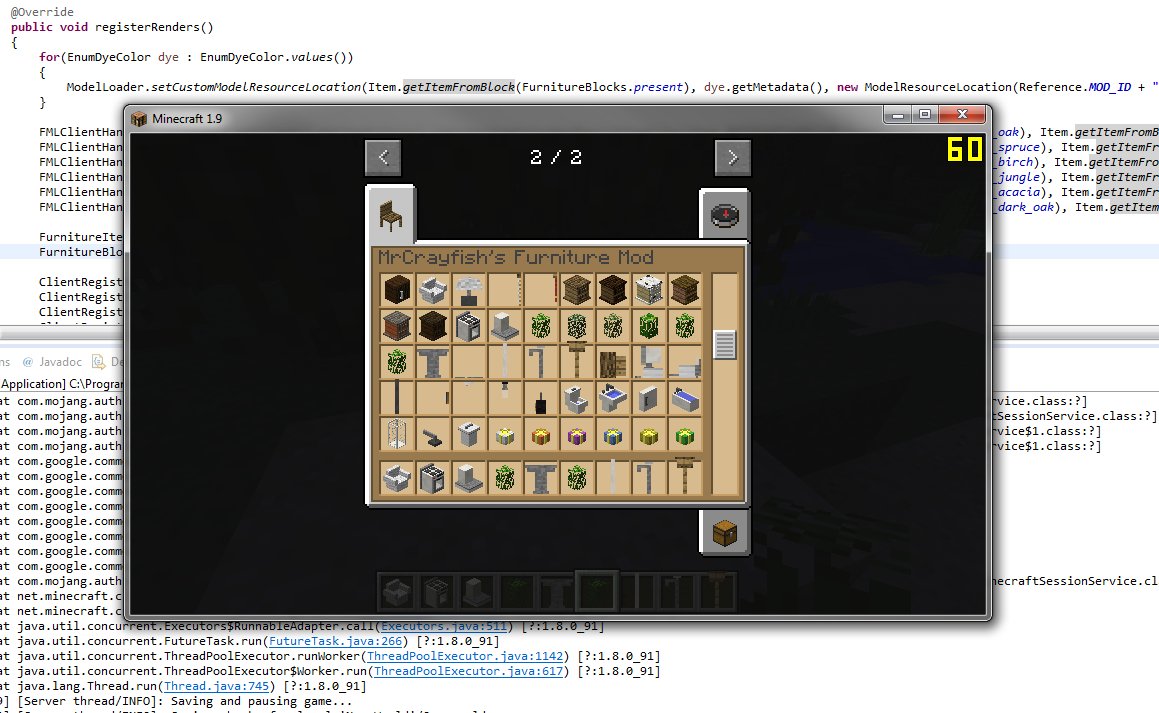Viewport: 1159px width, 713px height.
Task: Pick the stone bird bath in the item grid
Action: point(432,362)
